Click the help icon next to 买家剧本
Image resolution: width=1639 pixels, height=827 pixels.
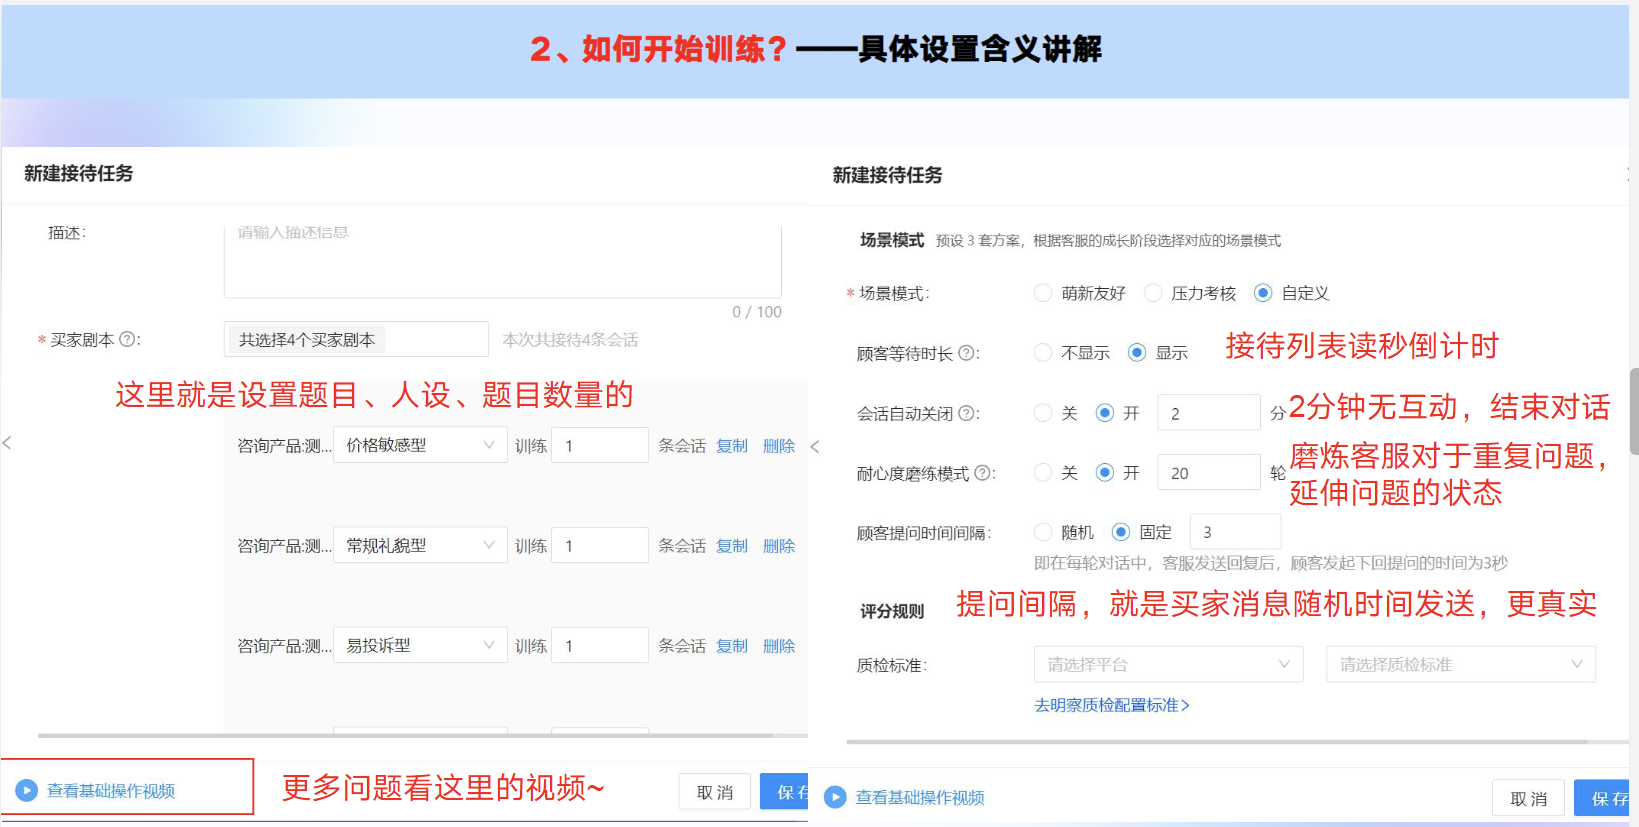(x=127, y=339)
